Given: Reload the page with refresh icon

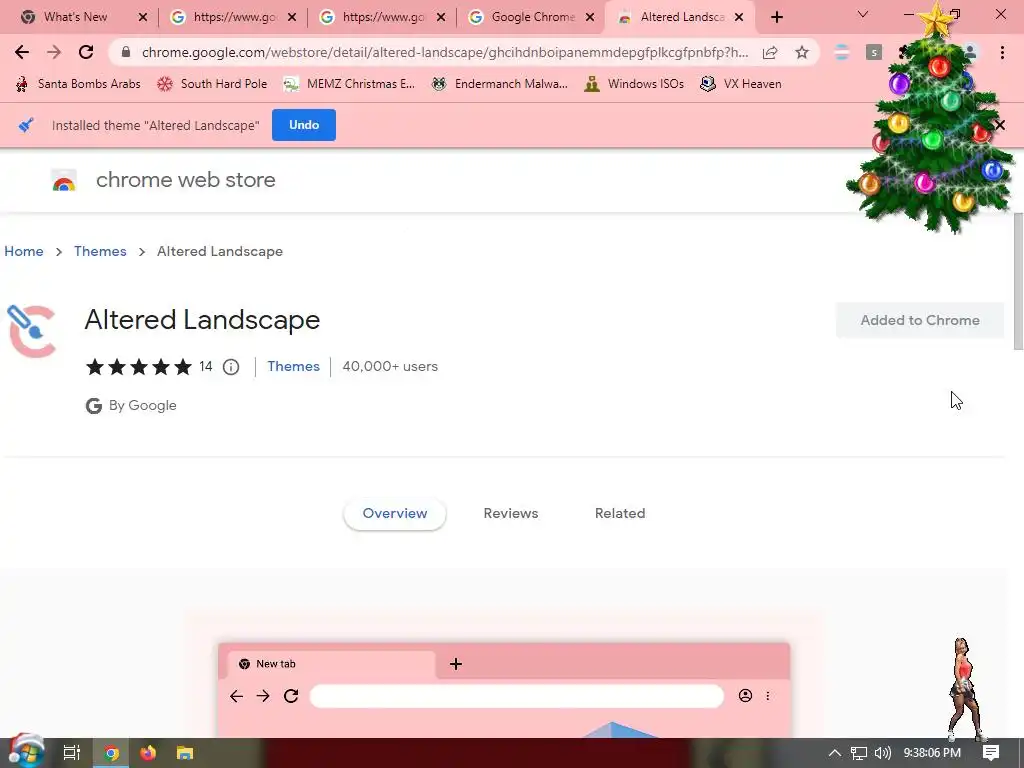Looking at the screenshot, I should click(86, 52).
